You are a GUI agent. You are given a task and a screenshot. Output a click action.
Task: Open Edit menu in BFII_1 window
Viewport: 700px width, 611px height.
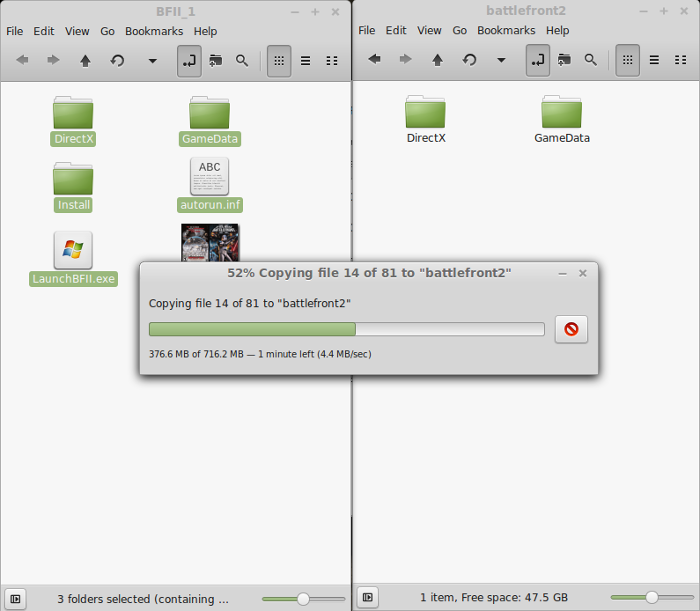click(44, 31)
